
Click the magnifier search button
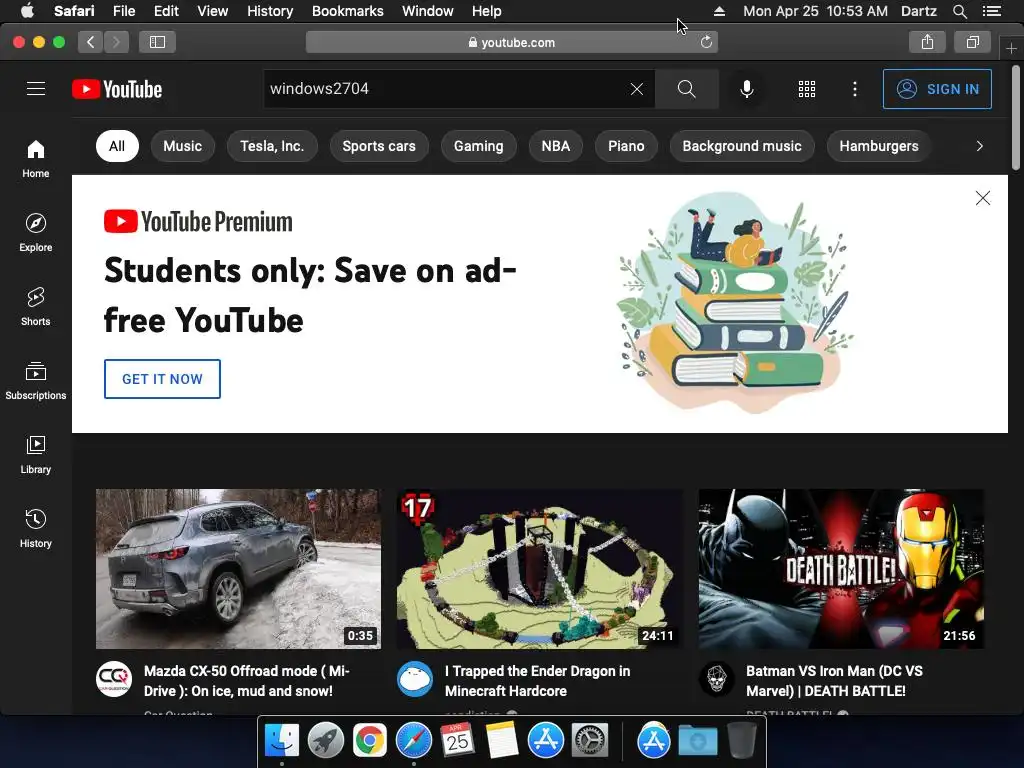686,89
